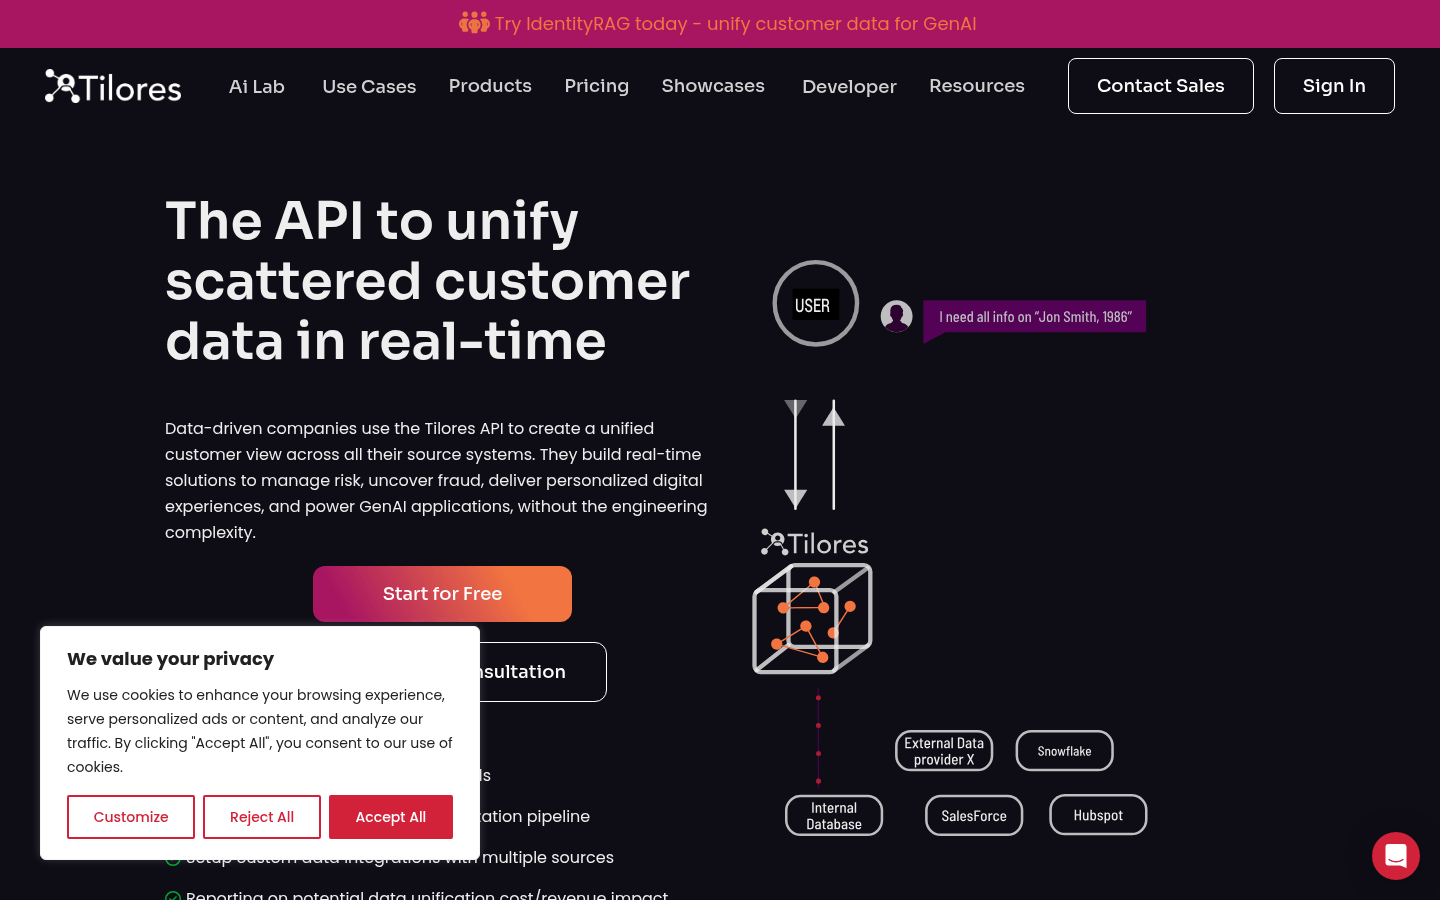Open the Ai Lab menu
The image size is (1440, 900).
click(257, 87)
